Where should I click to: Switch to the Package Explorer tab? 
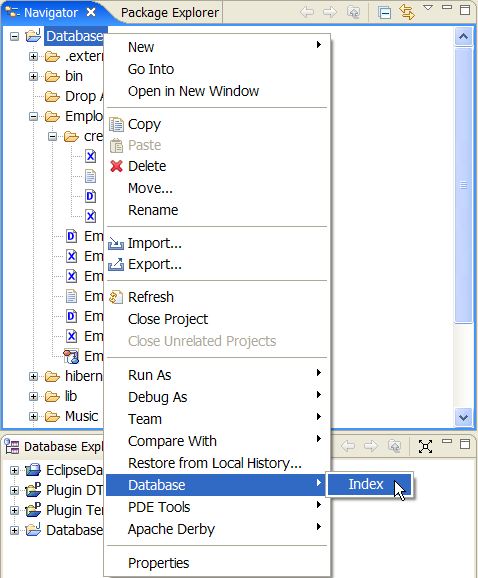coord(170,13)
